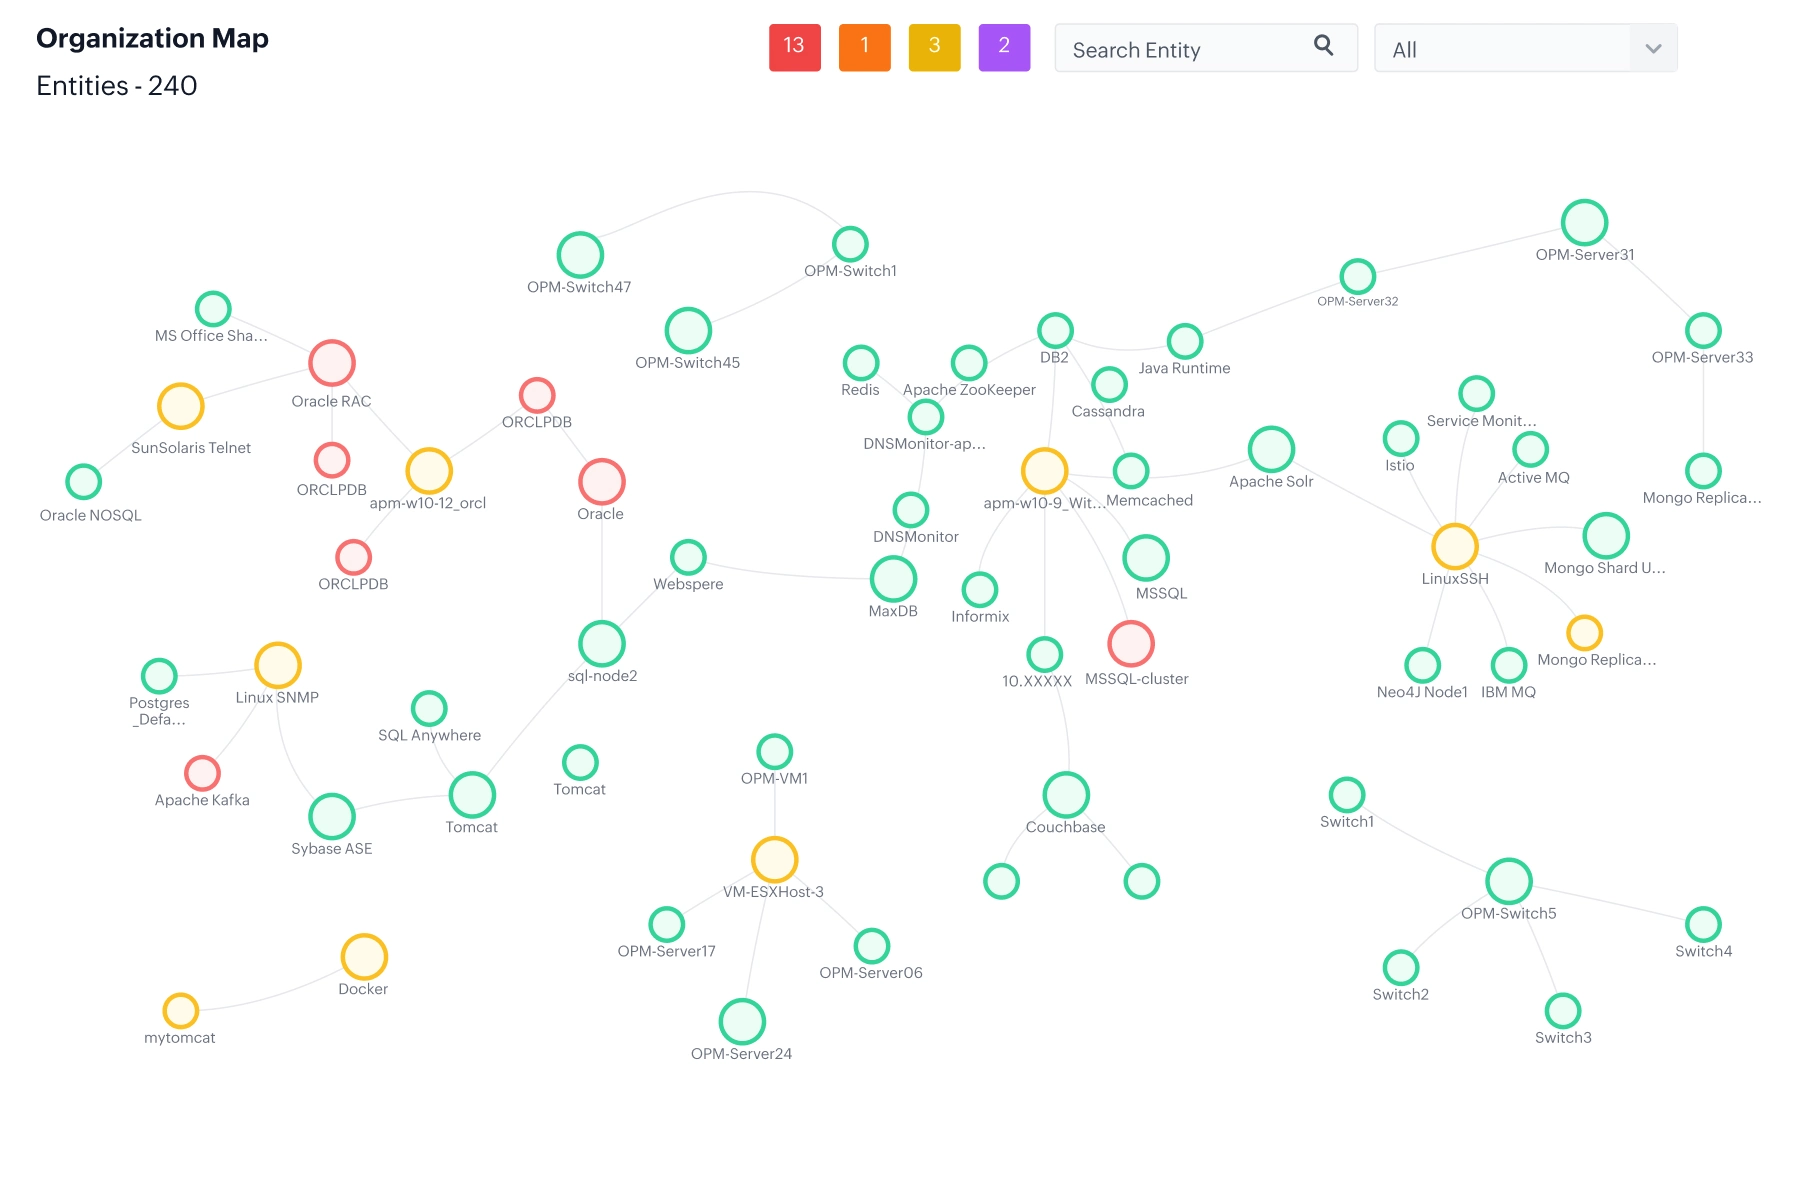1800x1200 pixels.
Task: Select the SQL Anywhere node
Action: pyautogui.click(x=429, y=708)
